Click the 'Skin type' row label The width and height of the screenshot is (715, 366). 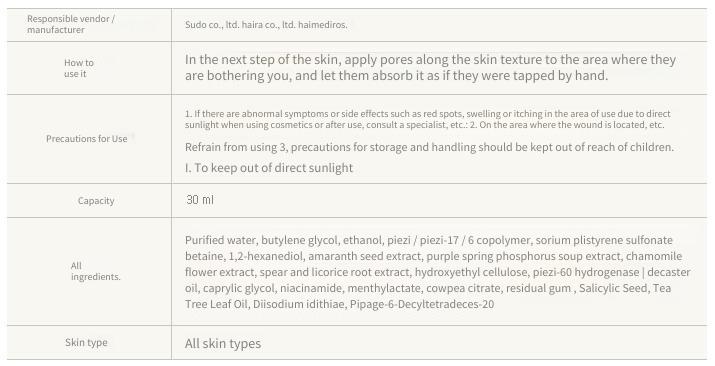(86, 342)
